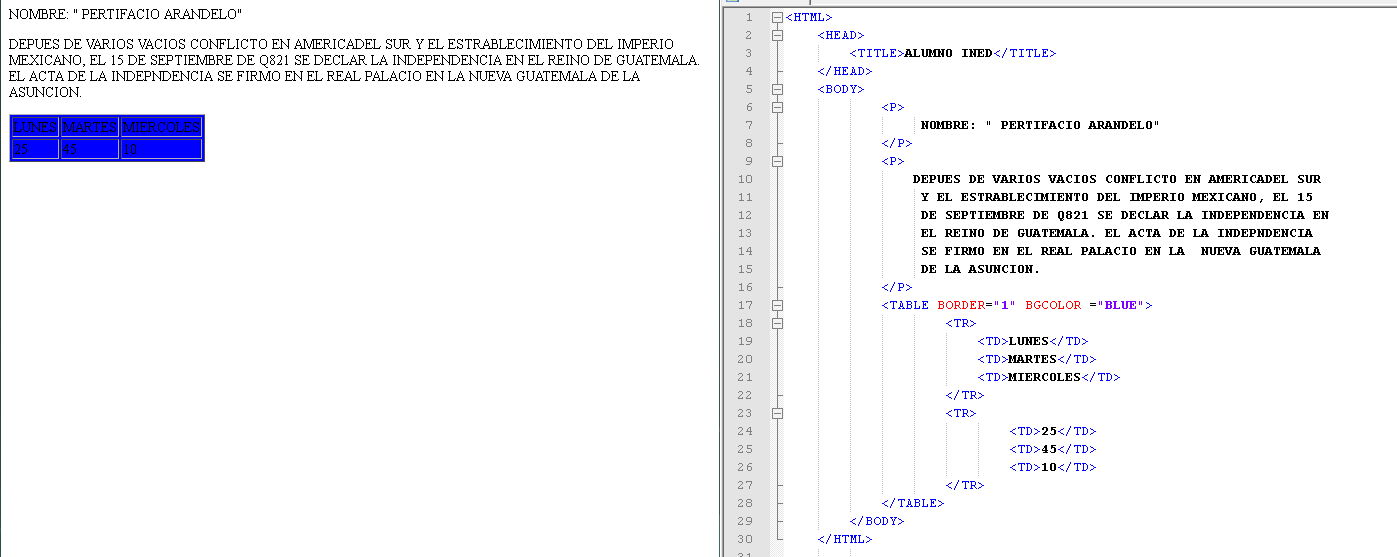
Task: Collapse the TABLE tag fold marker
Action: (777, 305)
